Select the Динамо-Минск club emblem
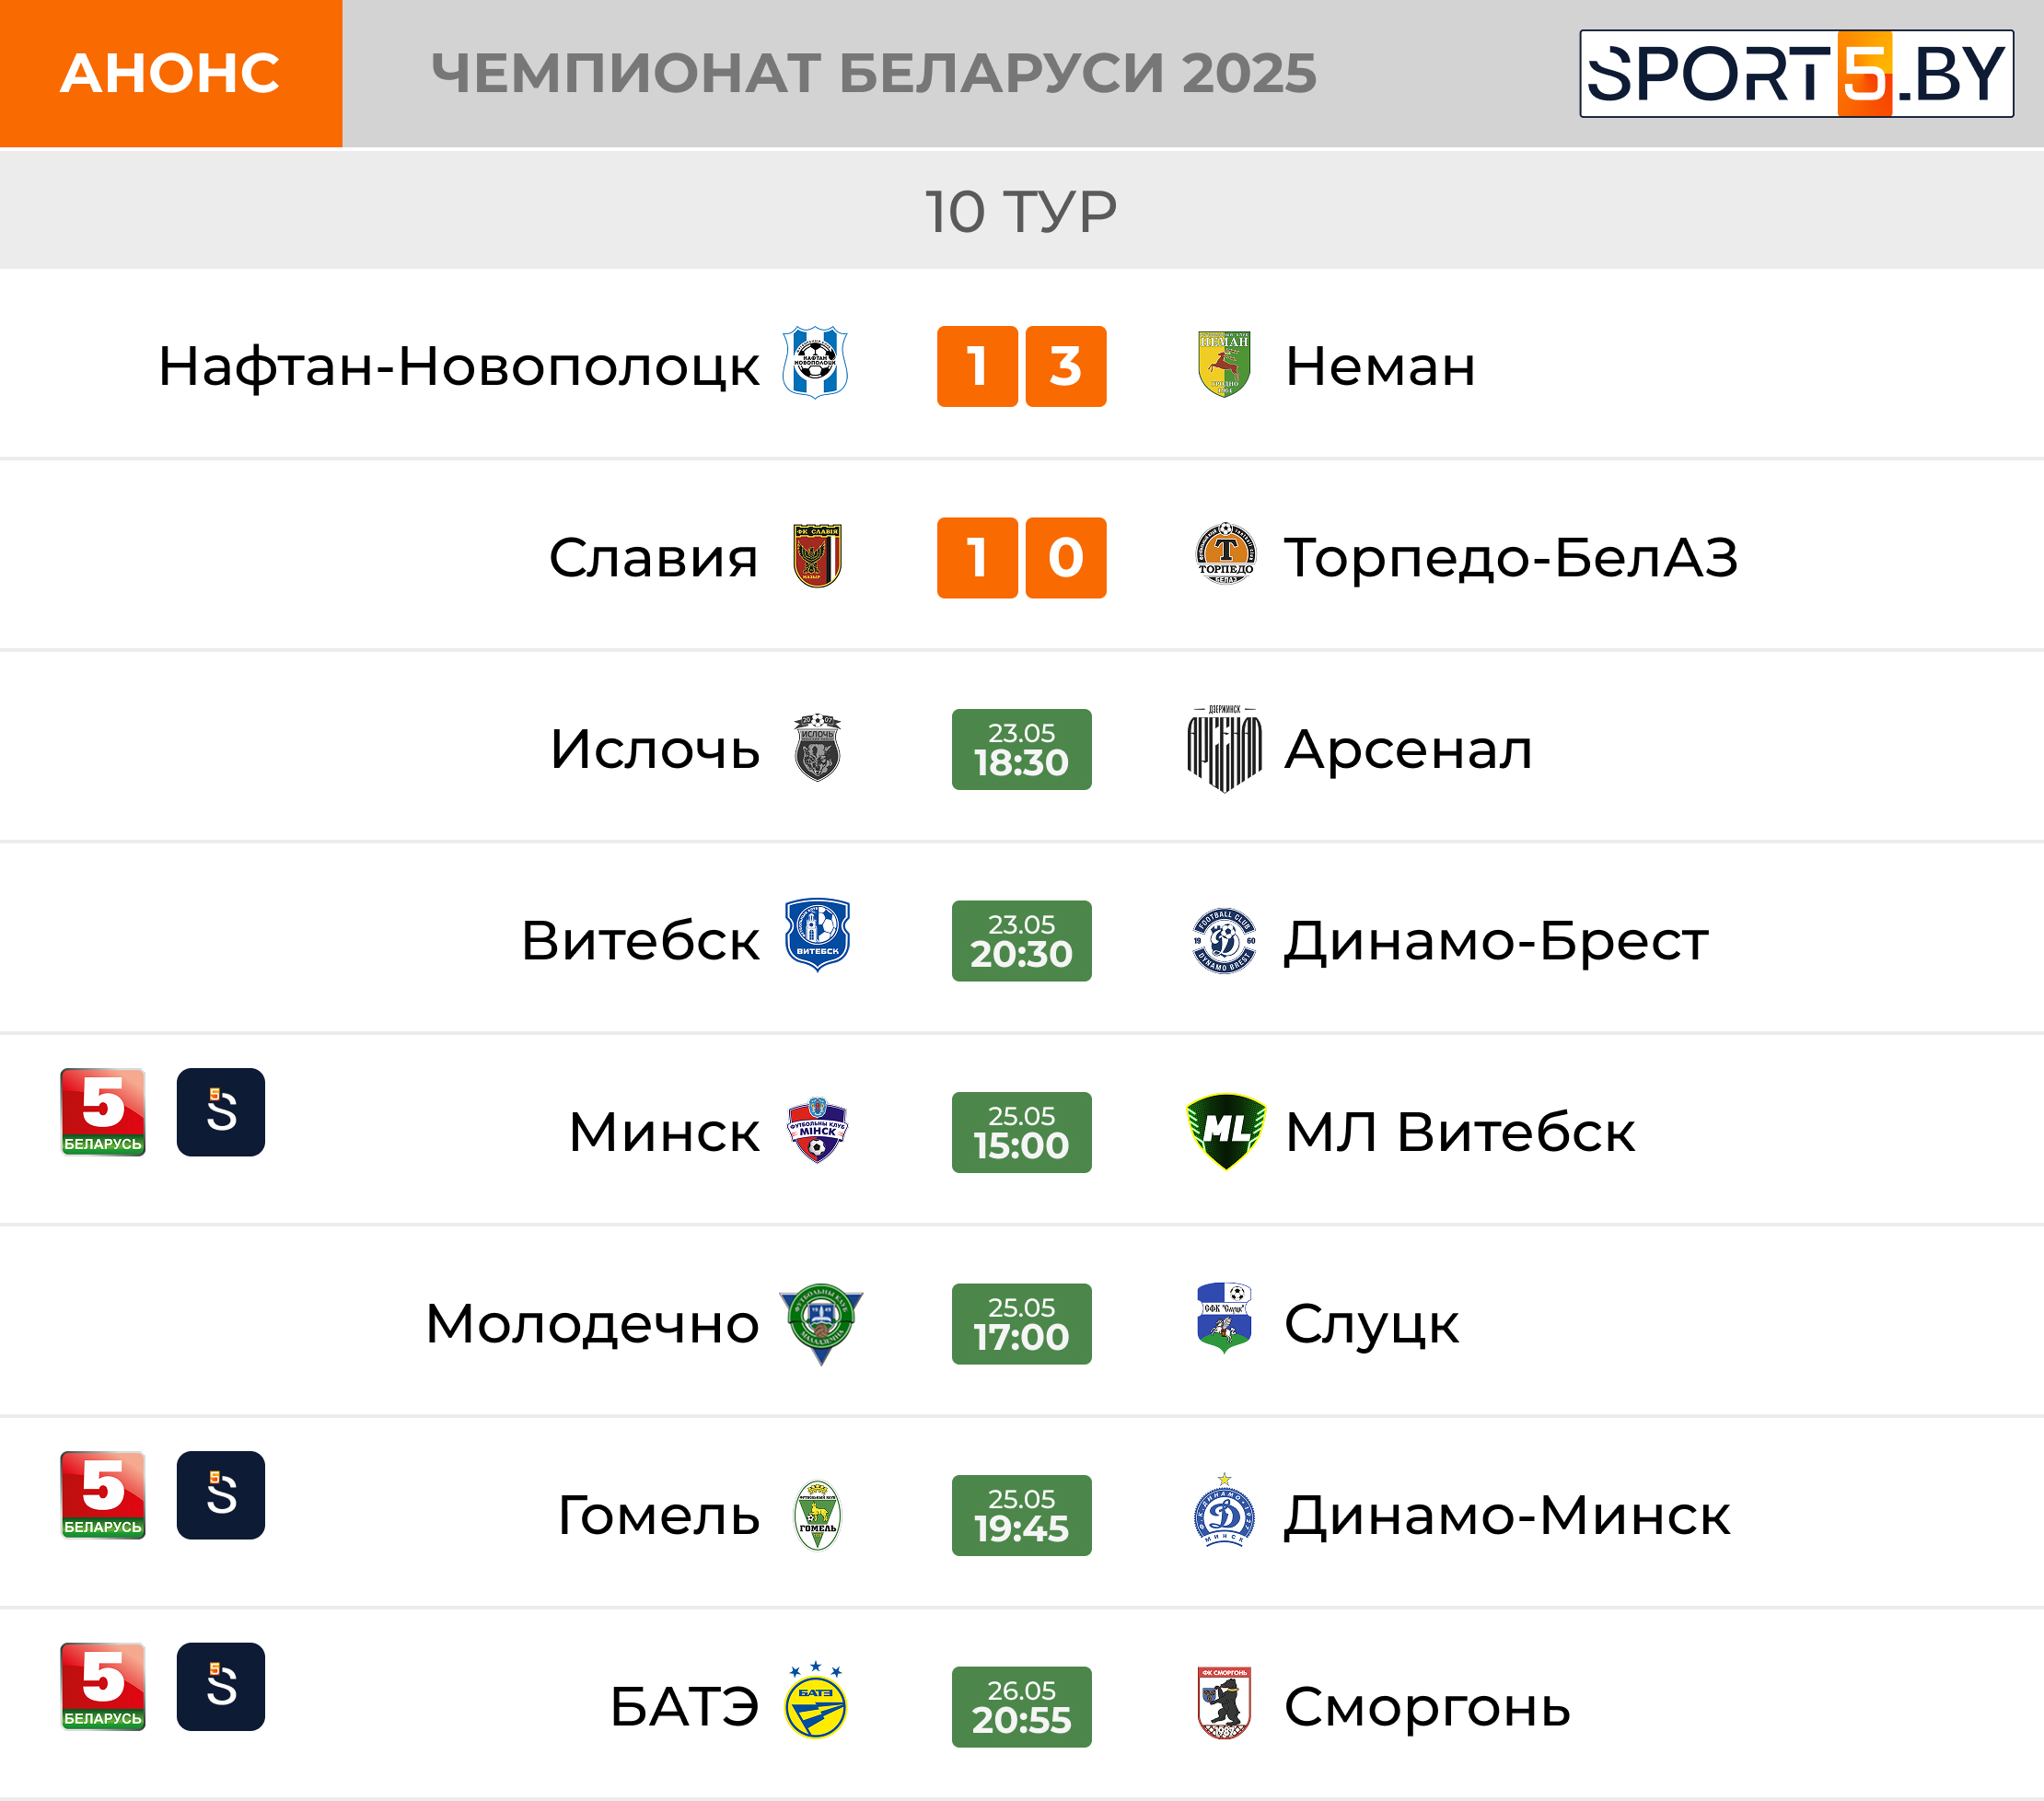The image size is (2044, 1801). (x=1224, y=1510)
